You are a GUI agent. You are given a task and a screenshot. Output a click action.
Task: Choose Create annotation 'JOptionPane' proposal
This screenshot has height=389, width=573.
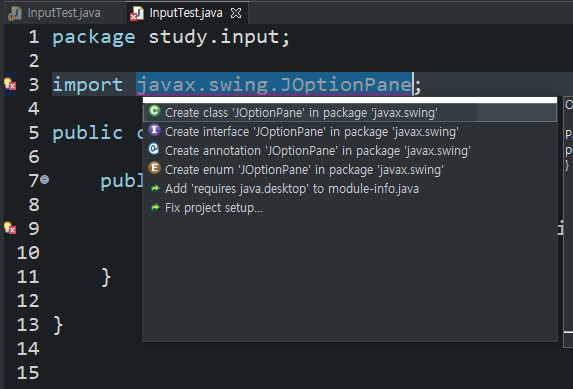[x=350, y=151]
